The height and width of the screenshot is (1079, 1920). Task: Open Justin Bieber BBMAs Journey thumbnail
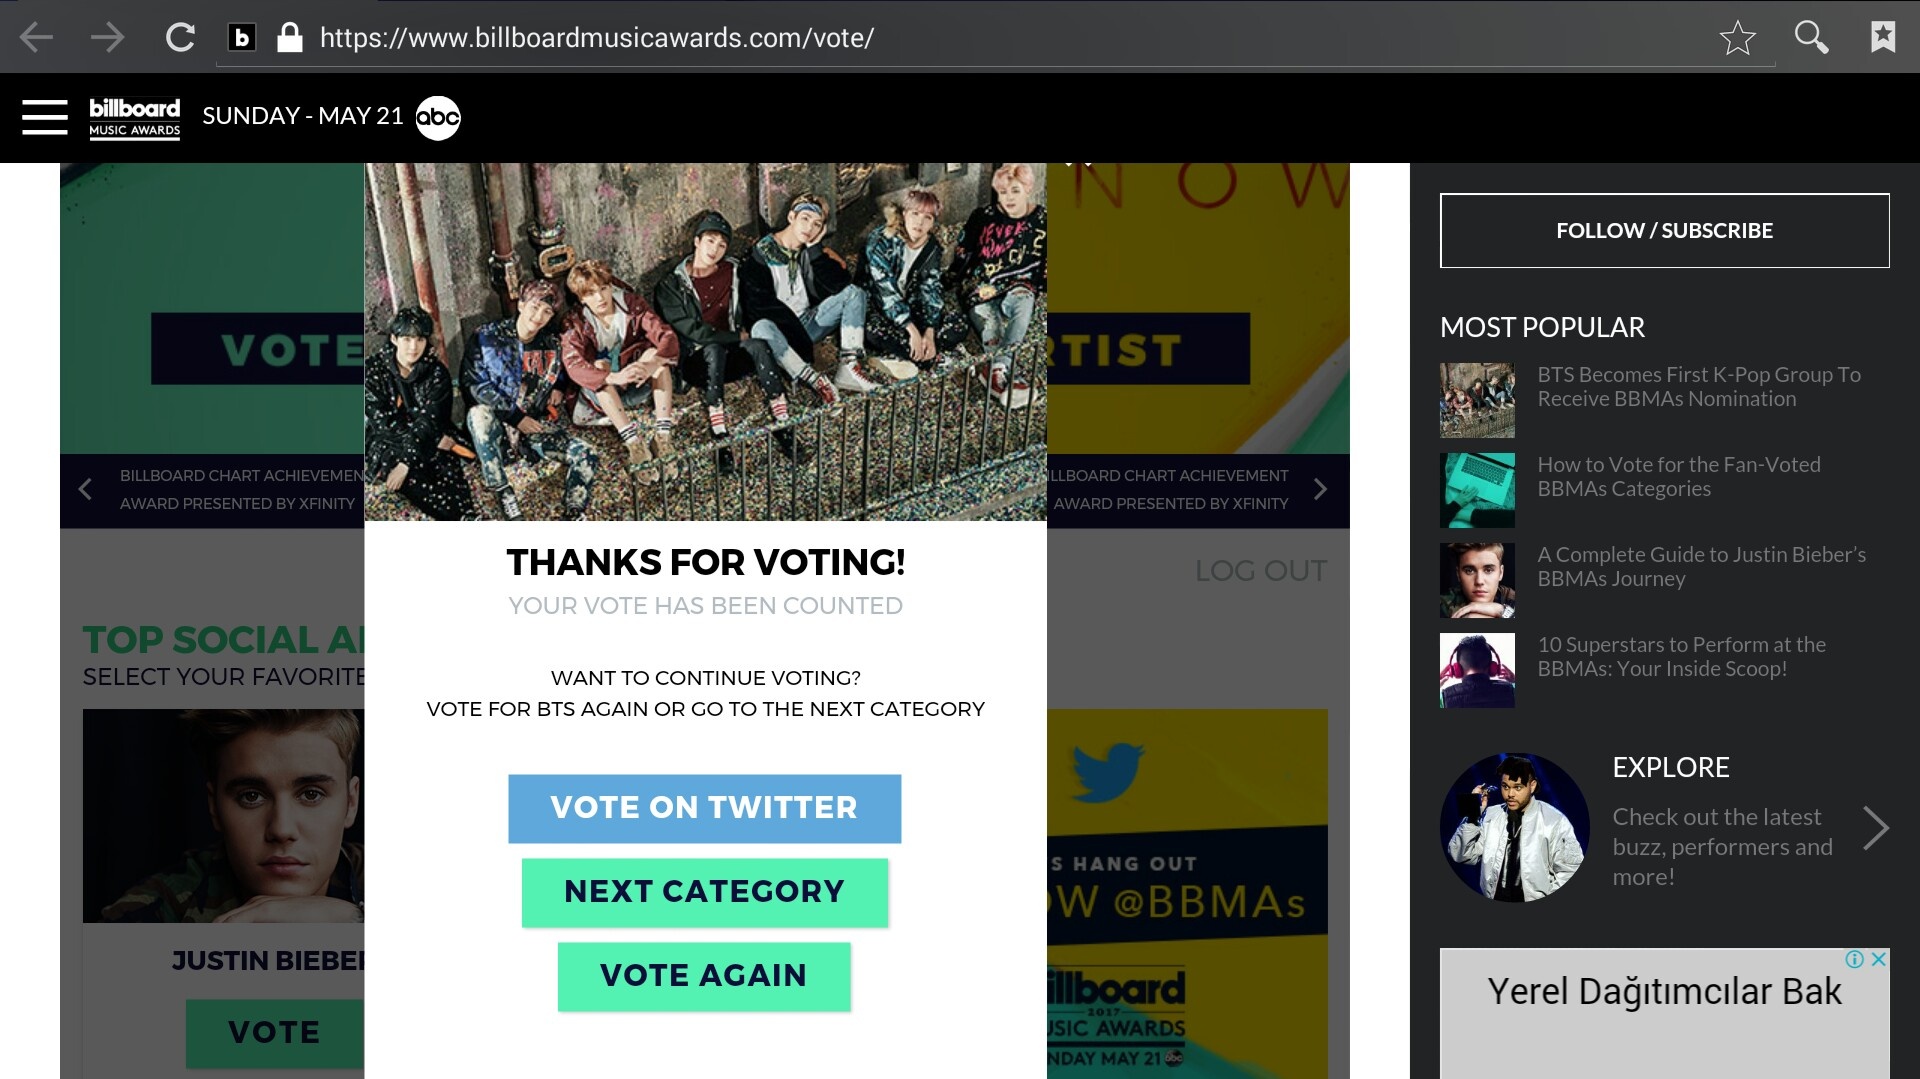[x=1477, y=580]
